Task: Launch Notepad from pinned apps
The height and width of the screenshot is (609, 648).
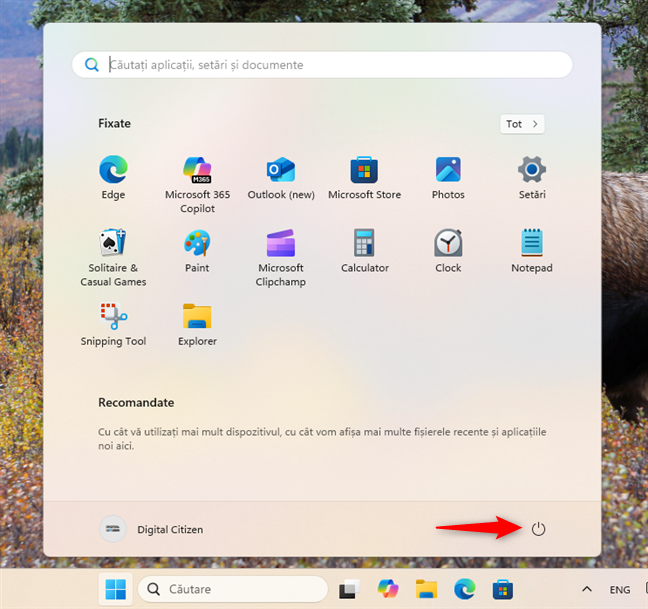Action: [x=532, y=251]
